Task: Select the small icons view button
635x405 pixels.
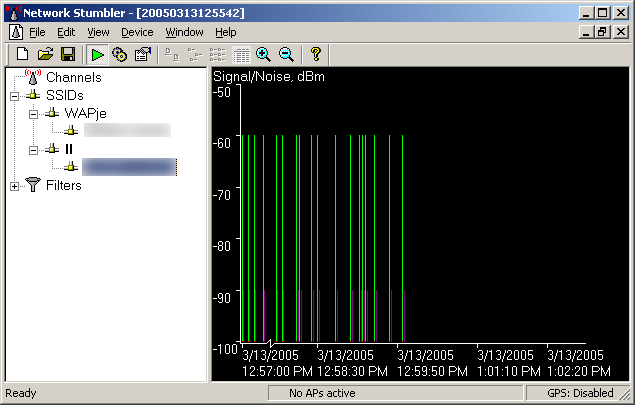Action: [x=195, y=54]
